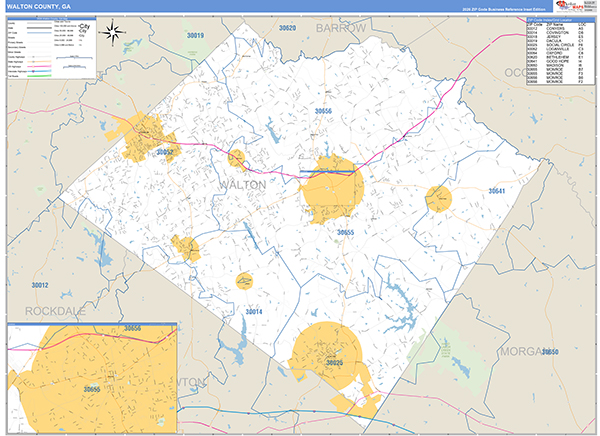Click the orange State Highway legend line
600x436 pixels.
click(39, 62)
